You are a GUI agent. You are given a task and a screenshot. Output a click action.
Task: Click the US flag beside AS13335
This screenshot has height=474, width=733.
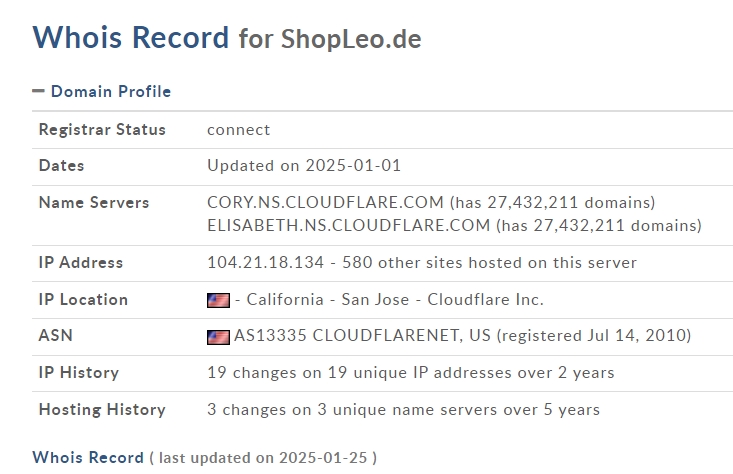pos(218,337)
